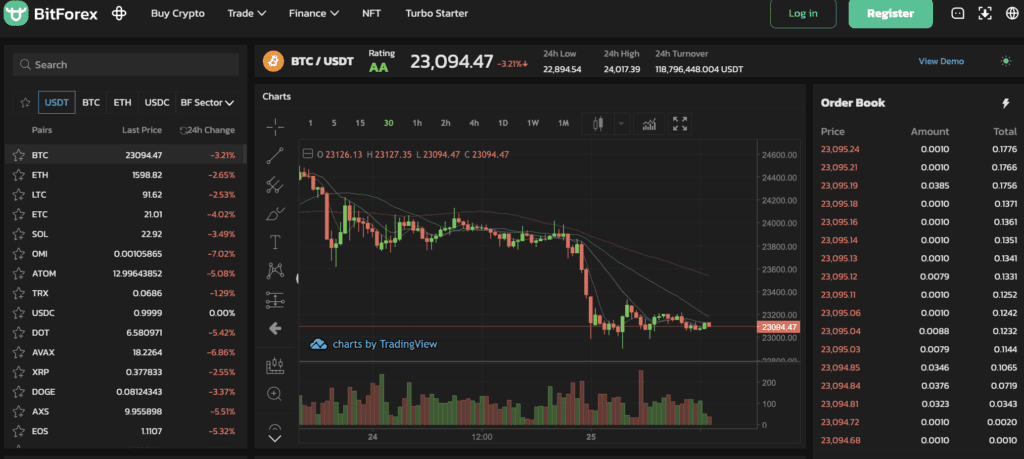Favorite the LTC pair star
This screenshot has width=1024, height=459.
click(x=18, y=195)
